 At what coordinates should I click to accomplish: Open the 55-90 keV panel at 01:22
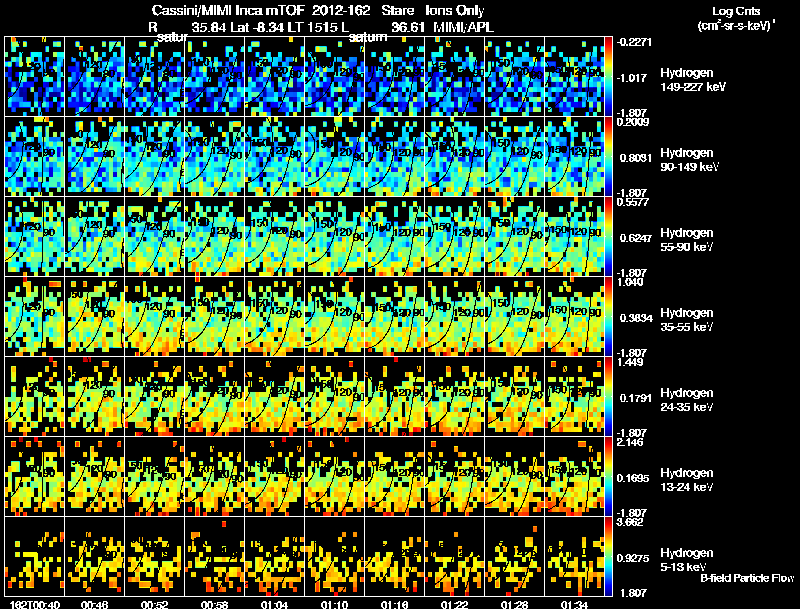pos(455,236)
